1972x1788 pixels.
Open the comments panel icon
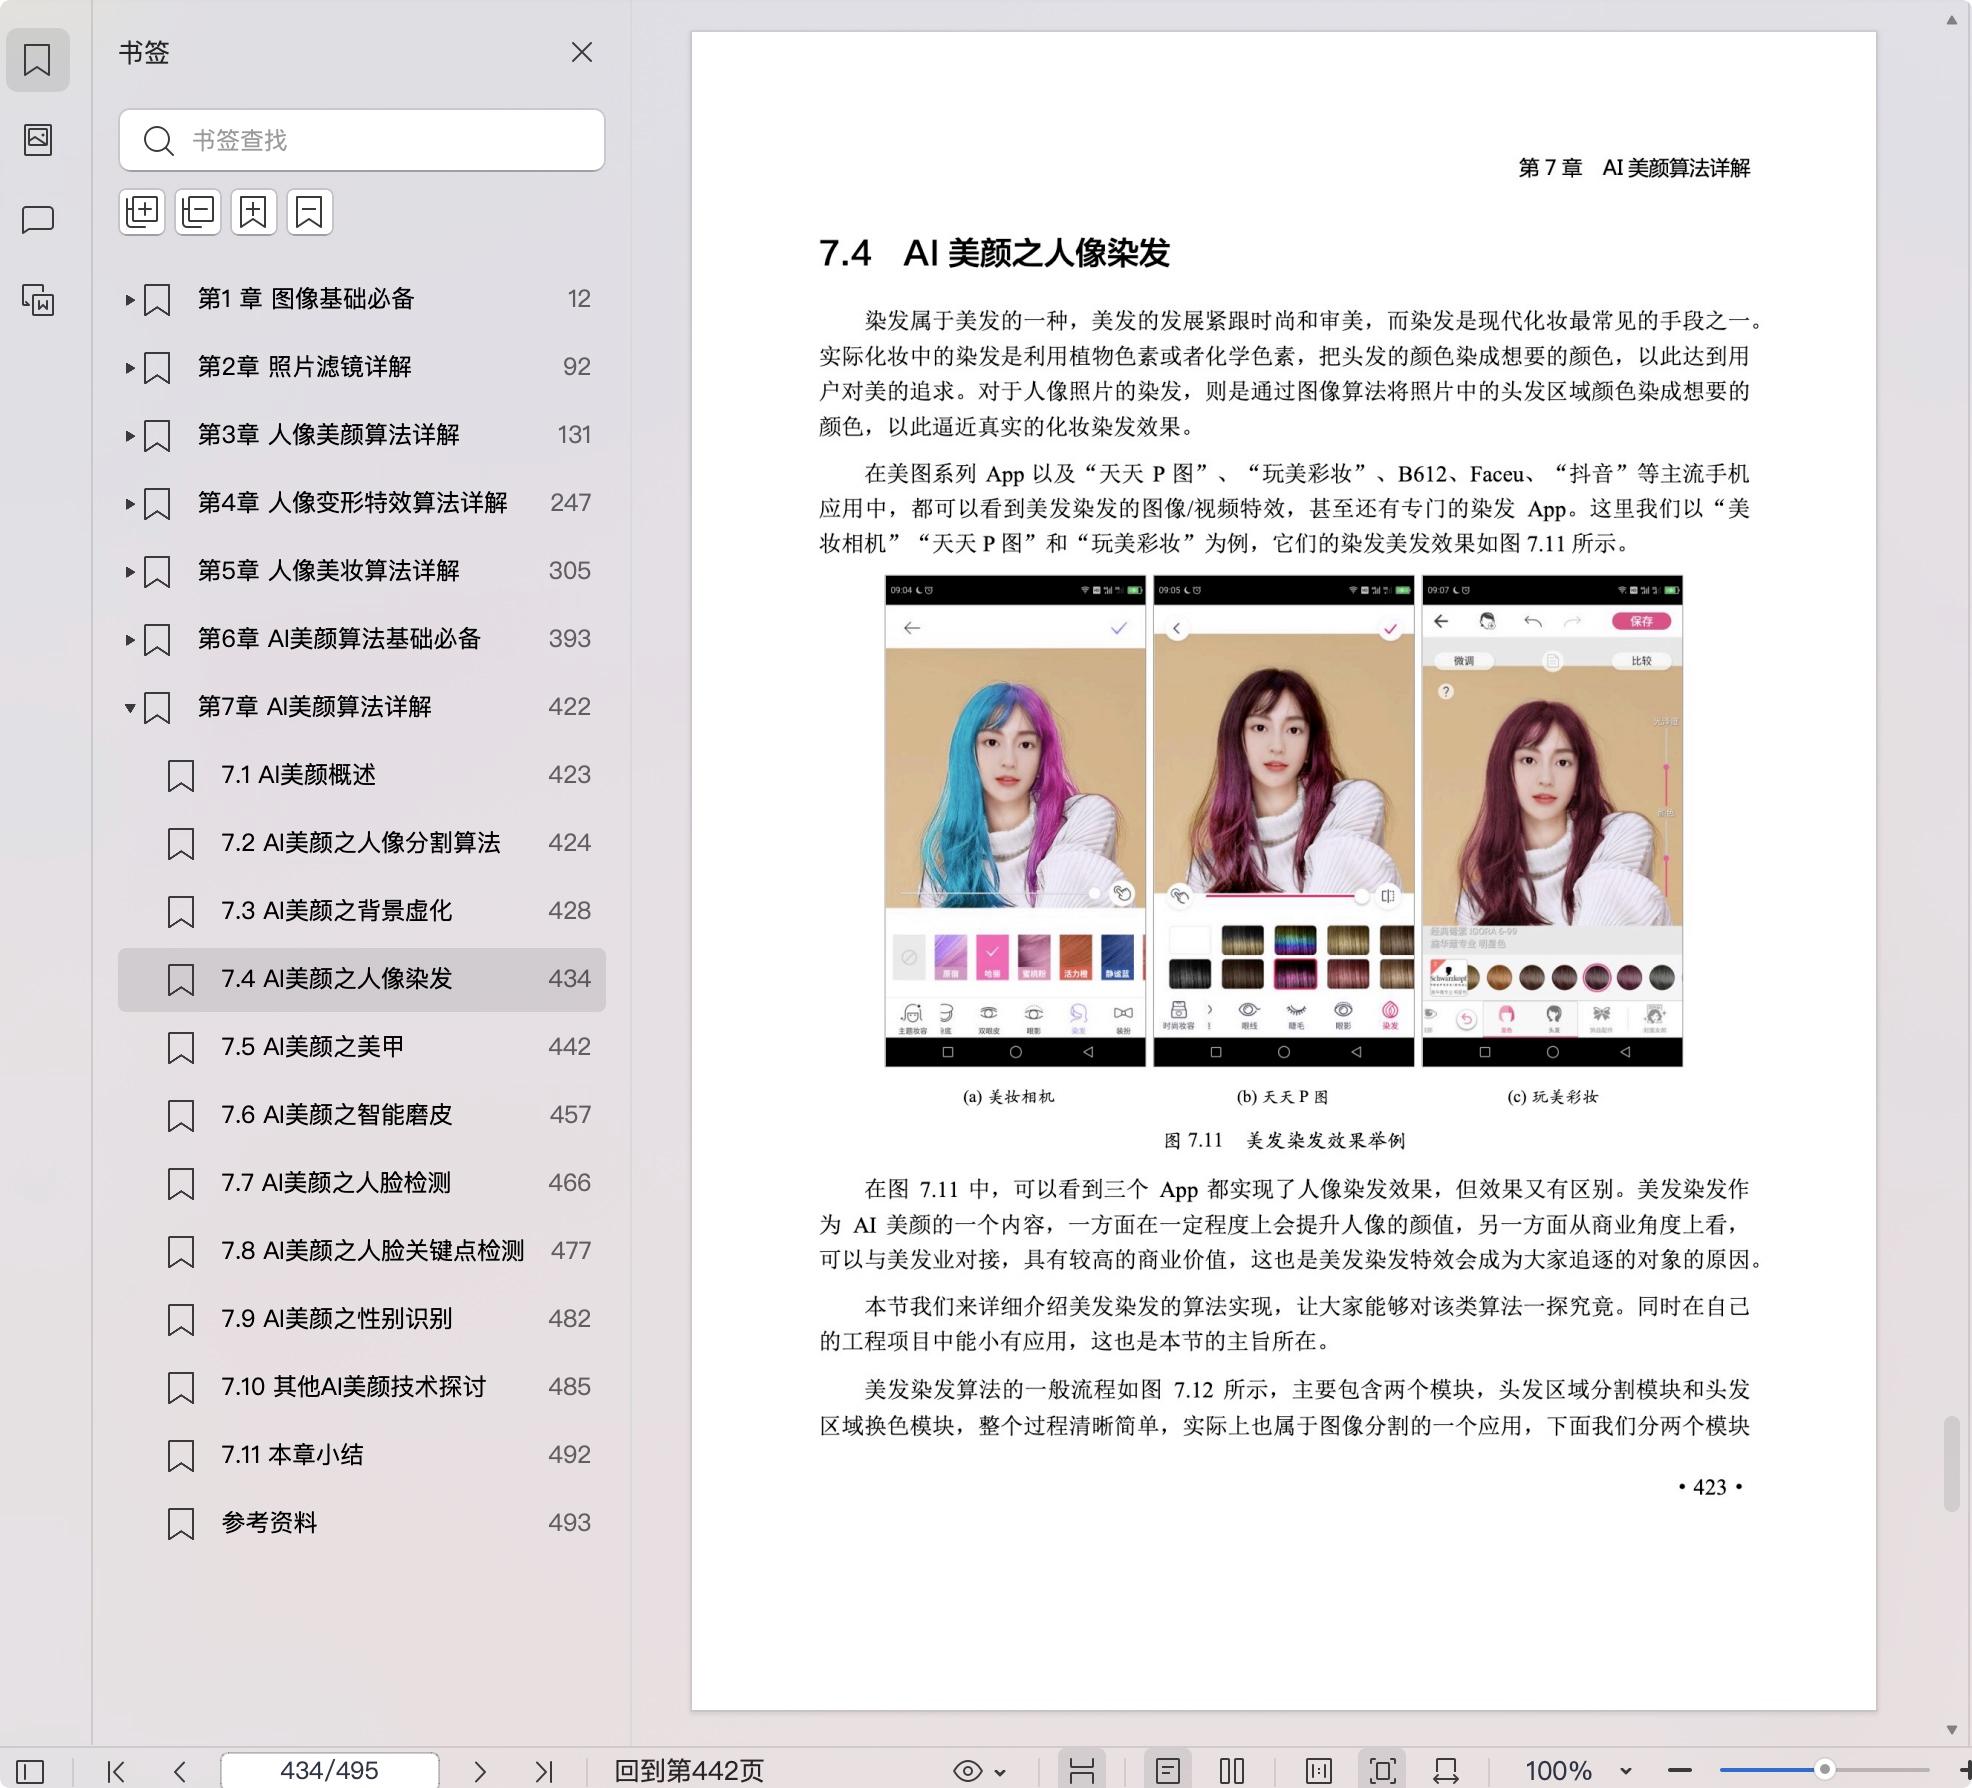click(37, 219)
